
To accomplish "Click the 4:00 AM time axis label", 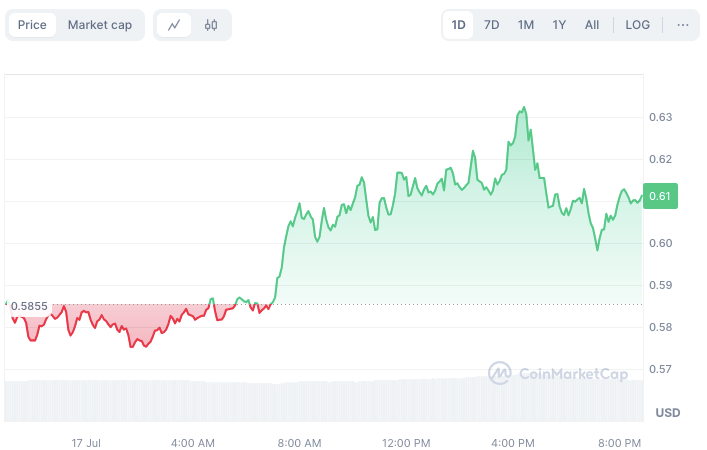I will (x=193, y=443).
